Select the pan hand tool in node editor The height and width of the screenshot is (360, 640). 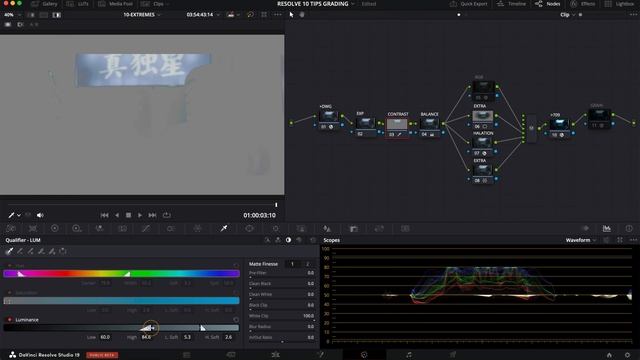(x=302, y=15)
